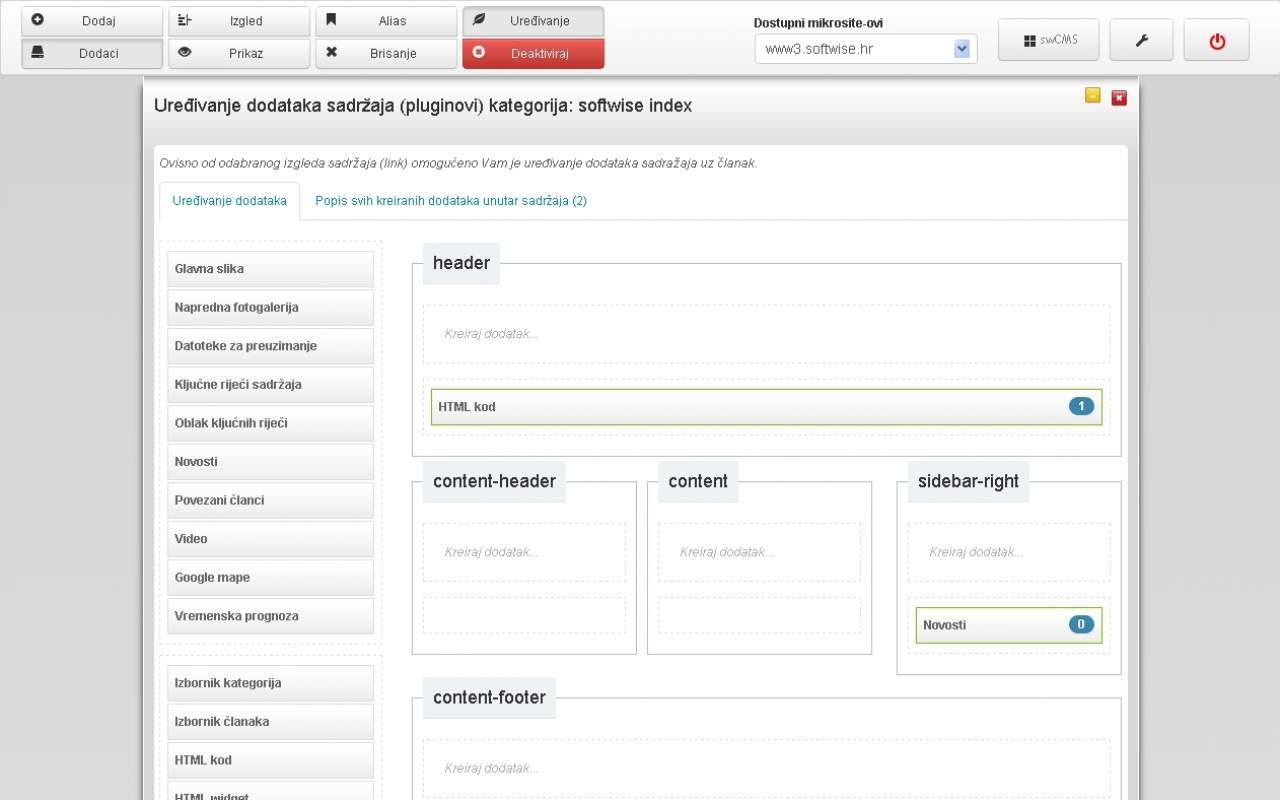Viewport: 1280px width, 800px height.
Task: Switch to the Uređivanje dodataka tab
Action: pos(229,200)
